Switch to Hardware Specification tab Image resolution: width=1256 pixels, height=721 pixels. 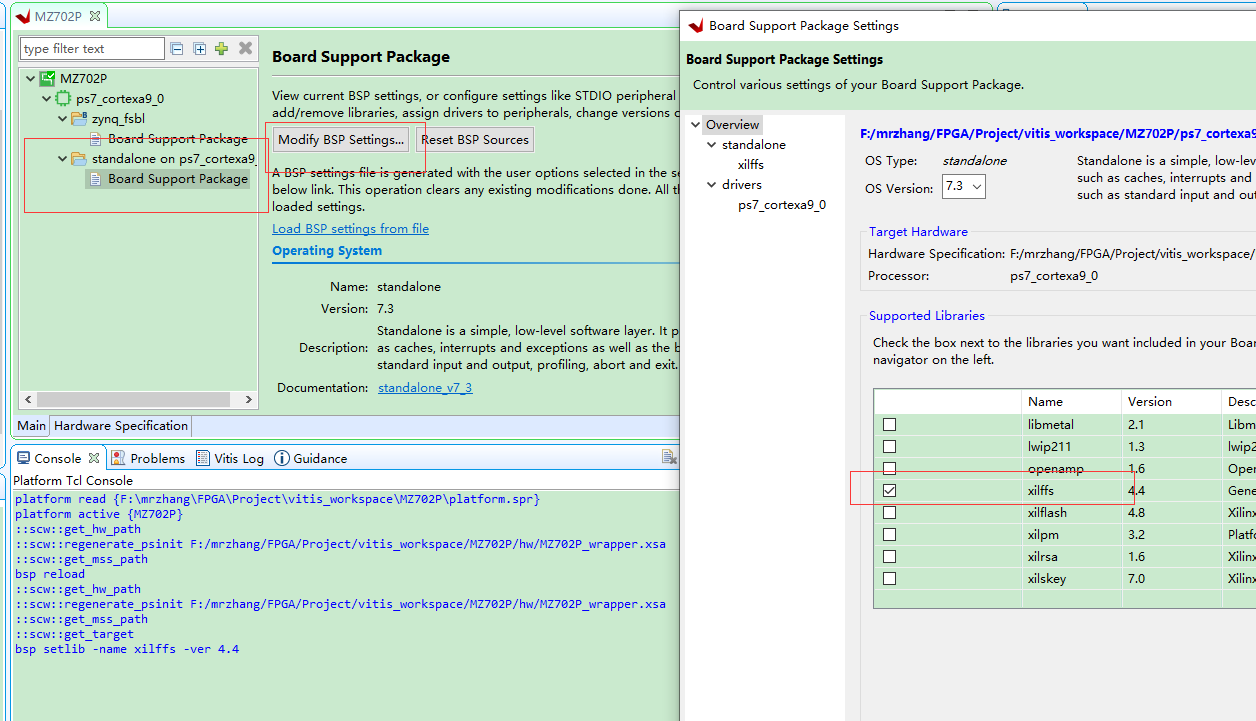pyautogui.click(x=121, y=425)
